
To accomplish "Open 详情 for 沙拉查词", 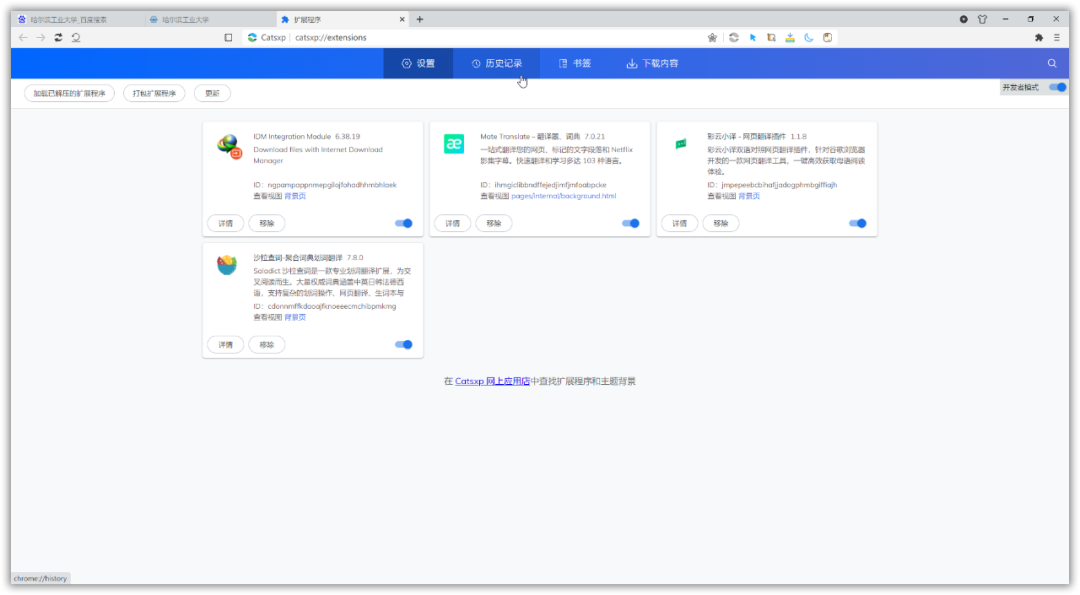I will (225, 344).
